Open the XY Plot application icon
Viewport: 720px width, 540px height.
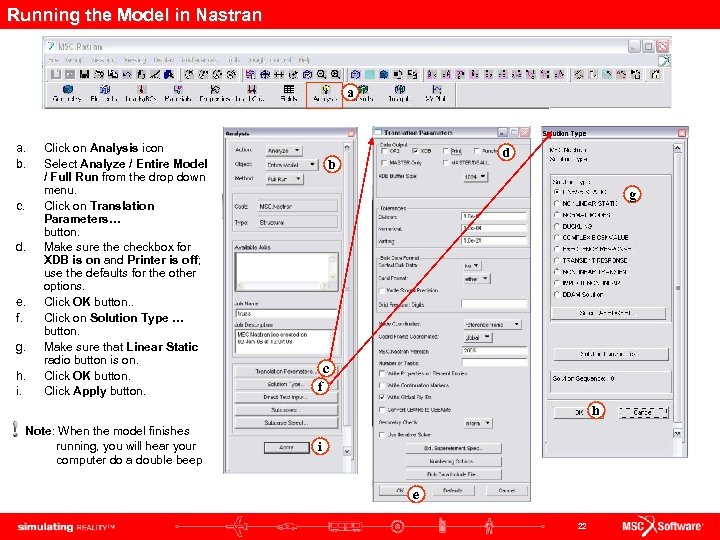pyautogui.click(x=436, y=93)
